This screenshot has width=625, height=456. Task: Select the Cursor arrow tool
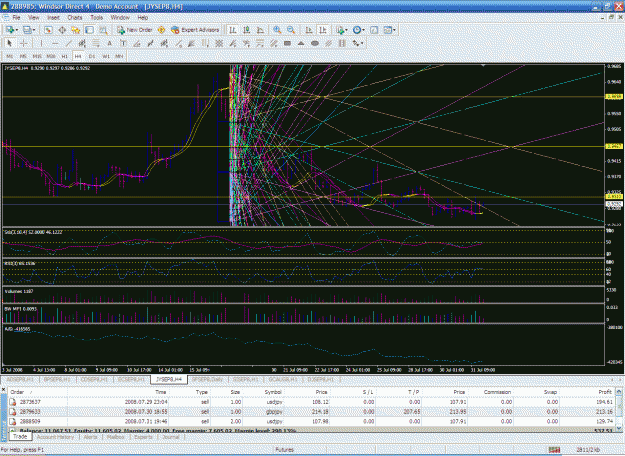pos(10,43)
